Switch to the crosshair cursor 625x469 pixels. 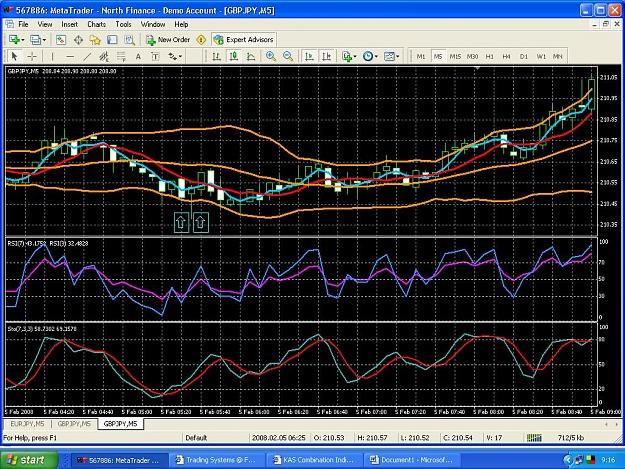click(32, 57)
